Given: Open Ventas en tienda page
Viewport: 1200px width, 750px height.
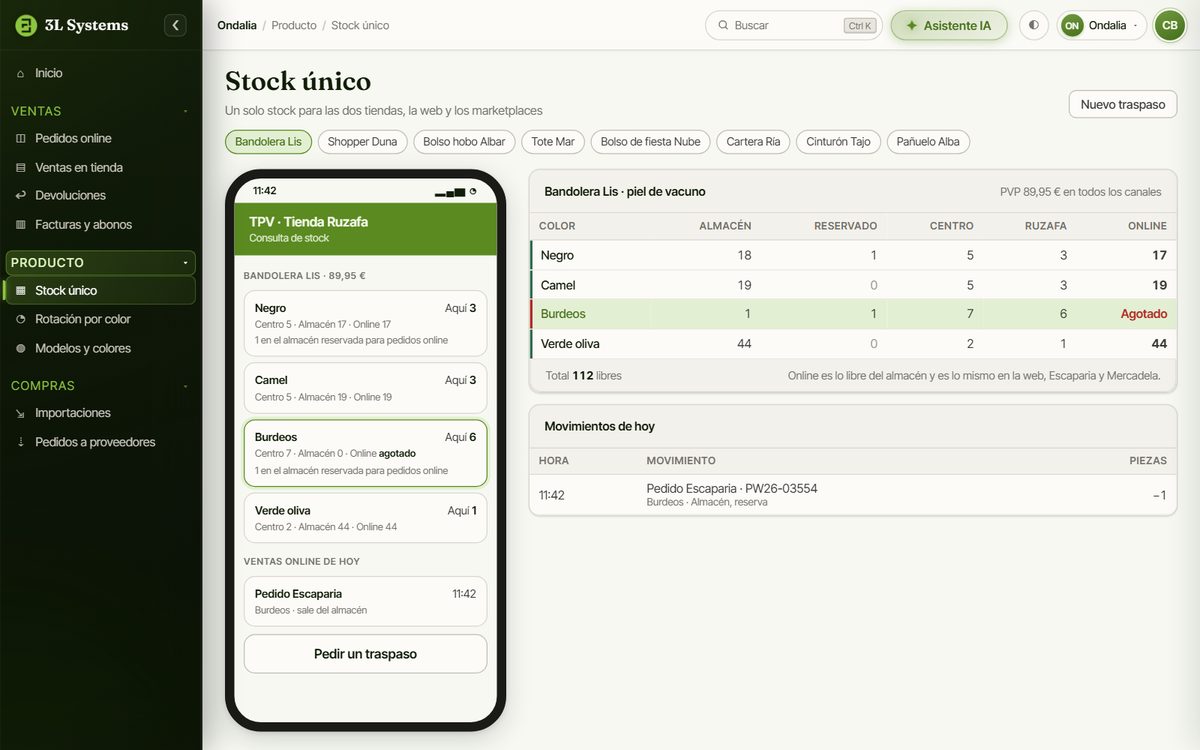Looking at the screenshot, I should [101, 167].
